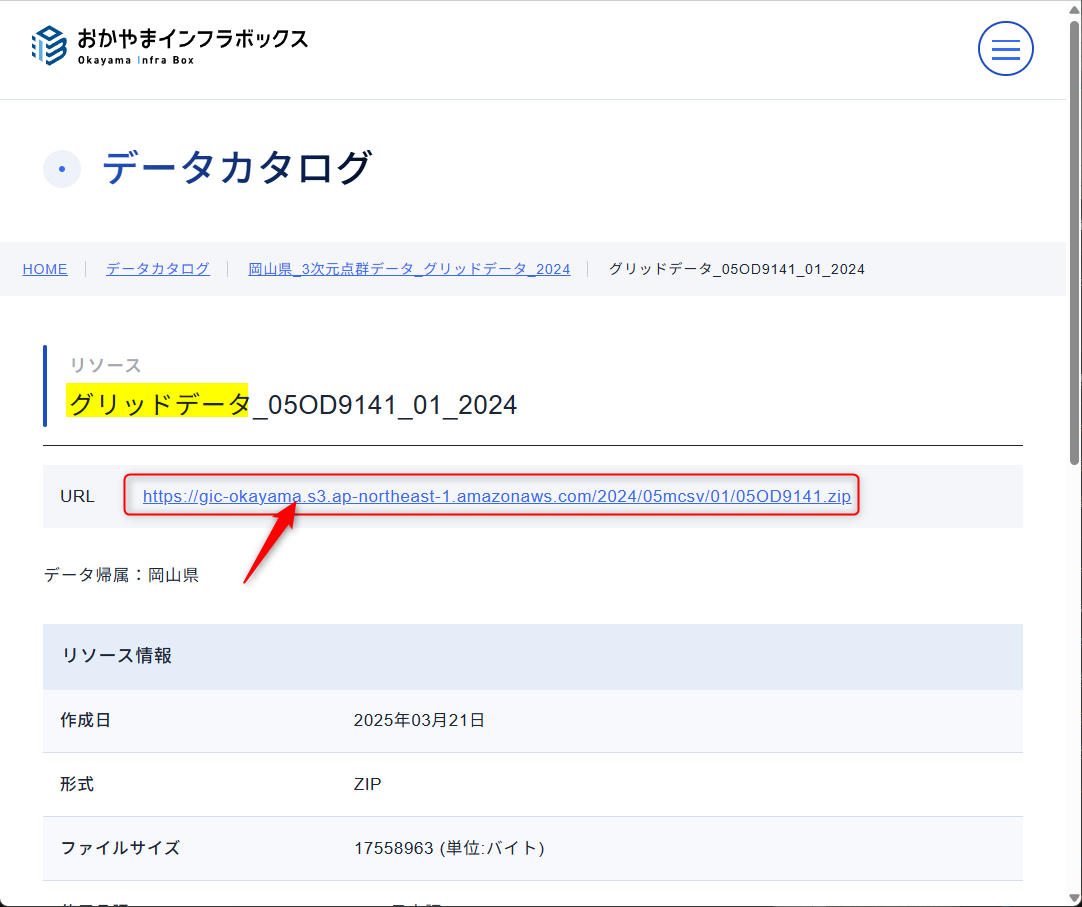This screenshot has width=1082, height=907.
Task: Click the current breadcrumb グリッドデータ_05OD9141_01_2024
Action: (x=736, y=269)
